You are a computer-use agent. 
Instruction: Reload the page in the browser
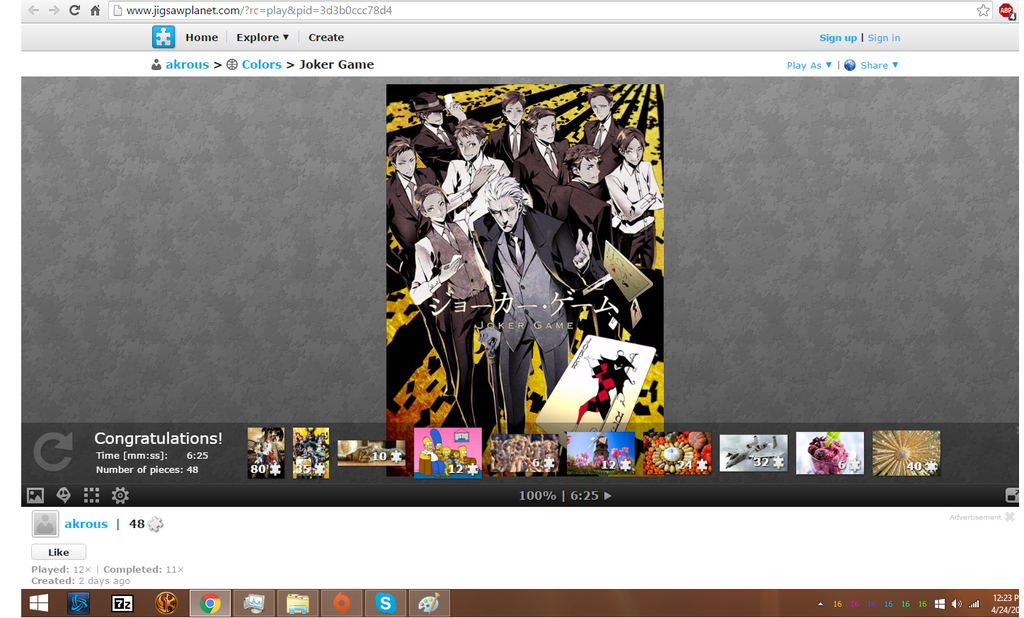(x=74, y=10)
